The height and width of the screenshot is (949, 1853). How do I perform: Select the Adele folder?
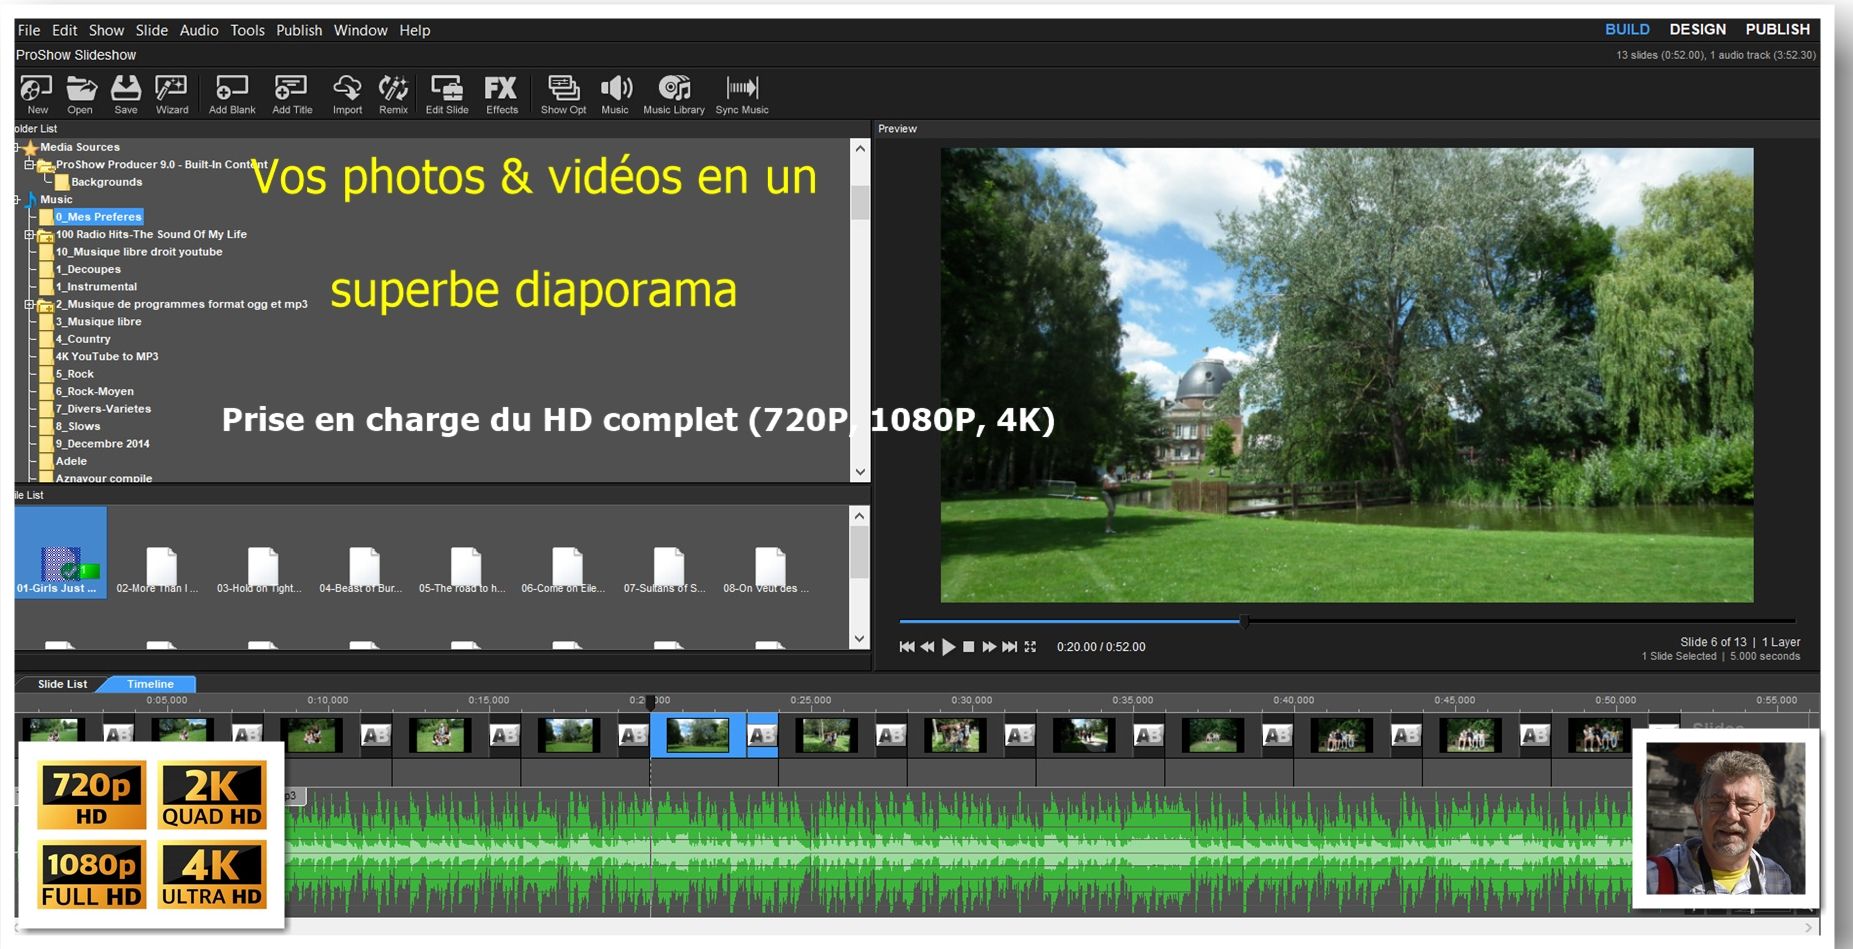pyautogui.click(x=71, y=461)
